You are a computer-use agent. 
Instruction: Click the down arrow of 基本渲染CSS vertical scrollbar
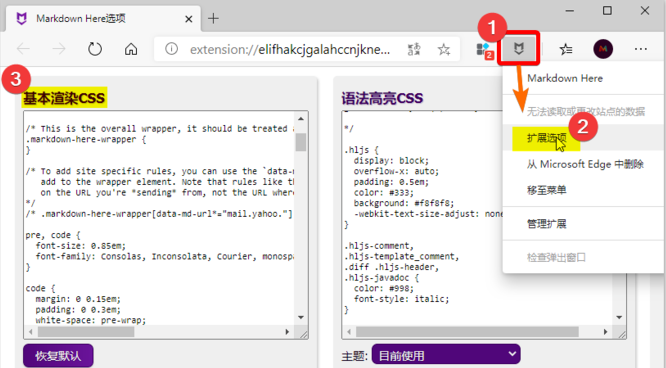click(301, 318)
